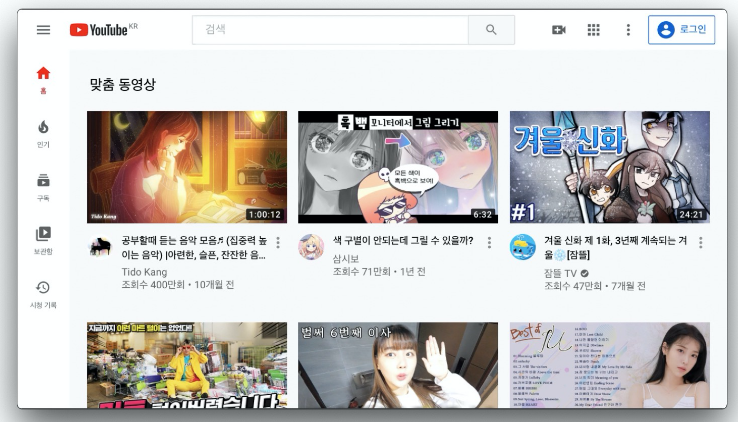Open the 색 구별이 안되는데 그릴 수 있을까? title
Image resolution: width=738 pixels, height=422 pixels.
pyautogui.click(x=403, y=240)
